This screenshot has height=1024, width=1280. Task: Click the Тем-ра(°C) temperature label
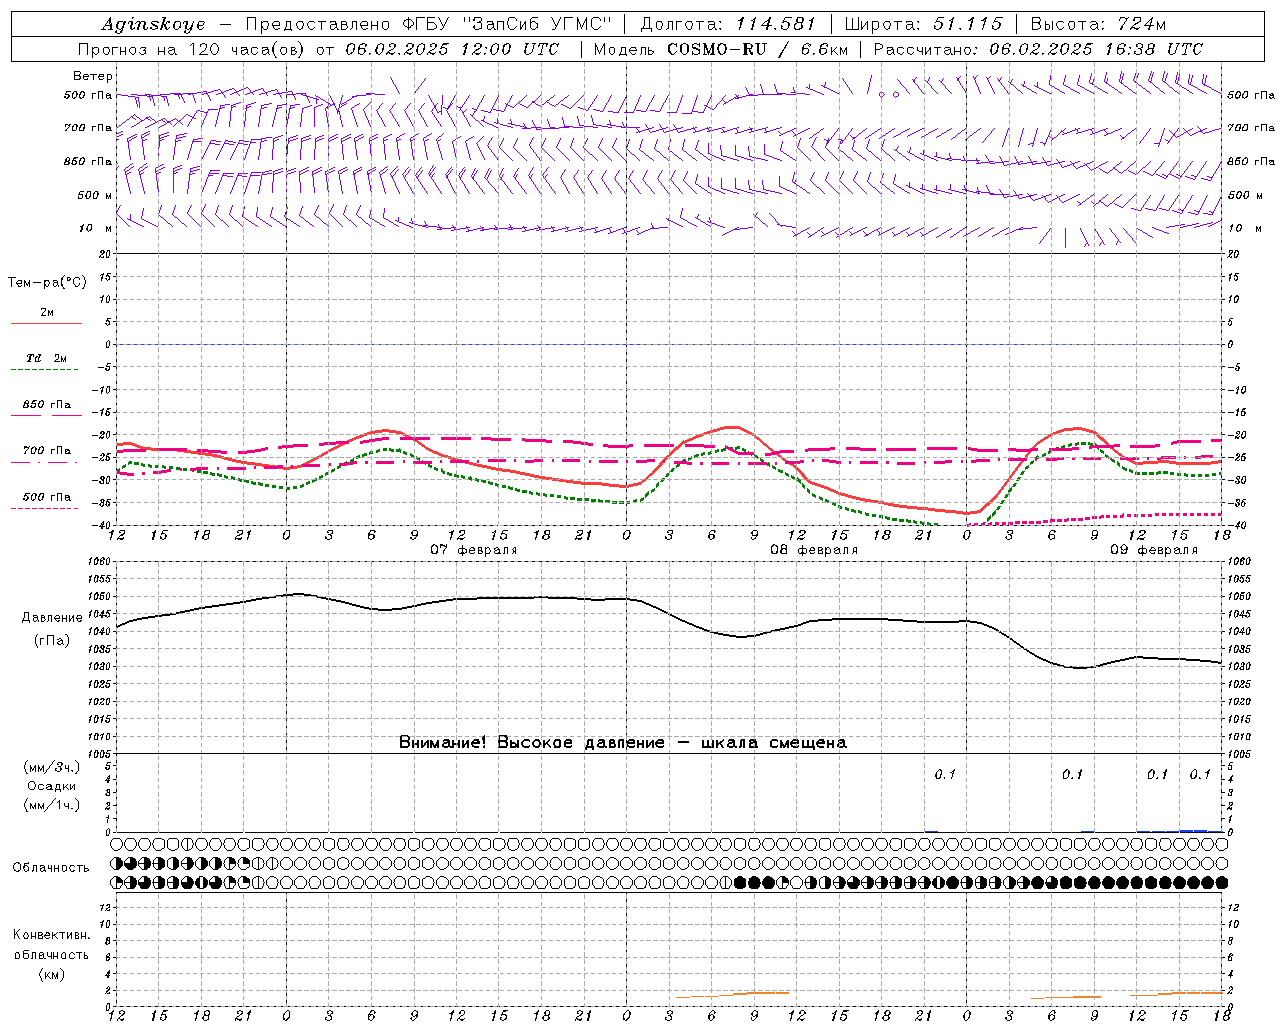pyautogui.click(x=47, y=282)
